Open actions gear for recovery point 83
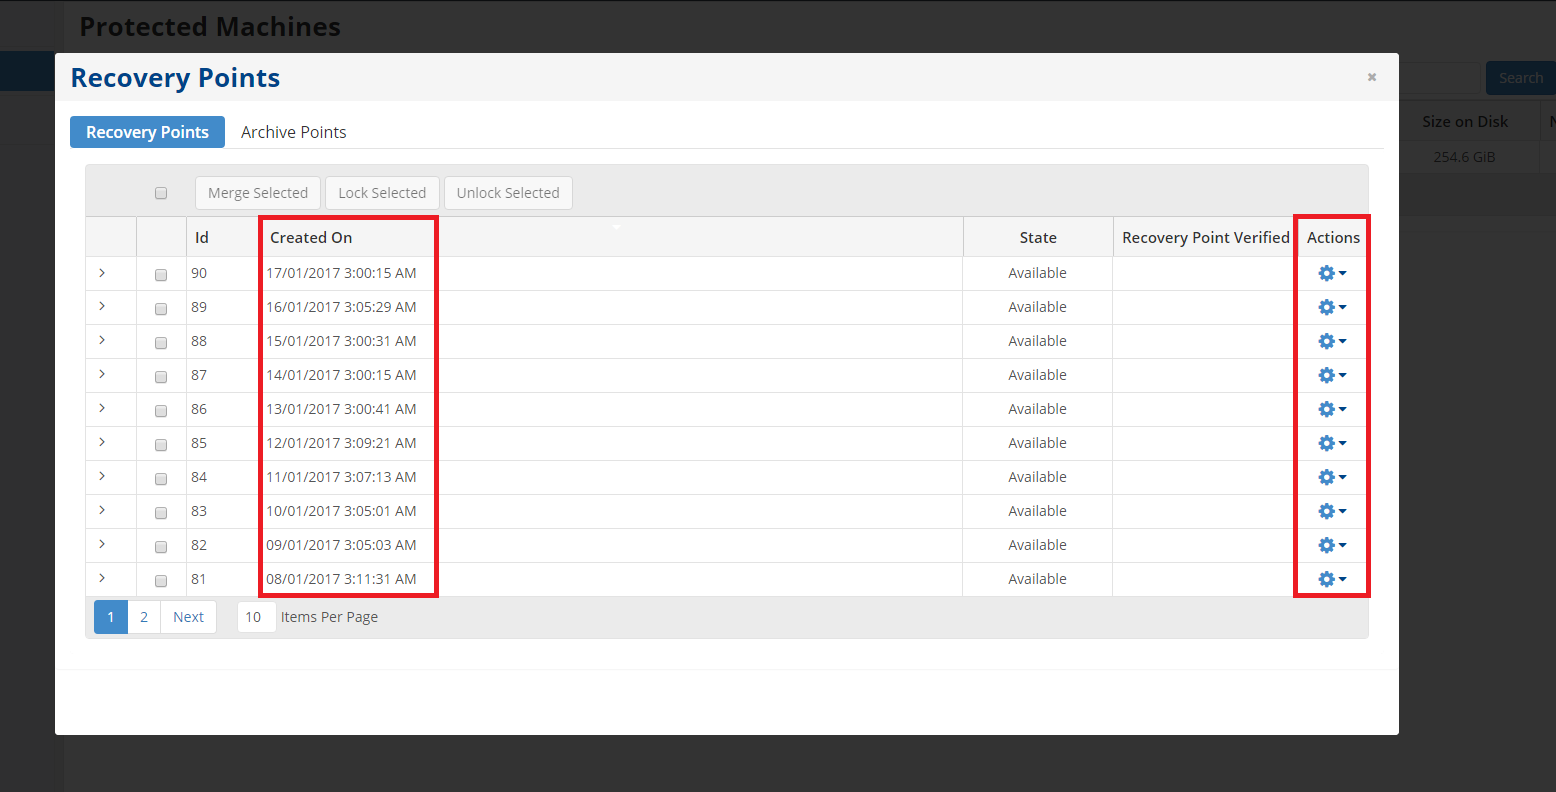This screenshot has width=1556, height=792. point(1331,511)
